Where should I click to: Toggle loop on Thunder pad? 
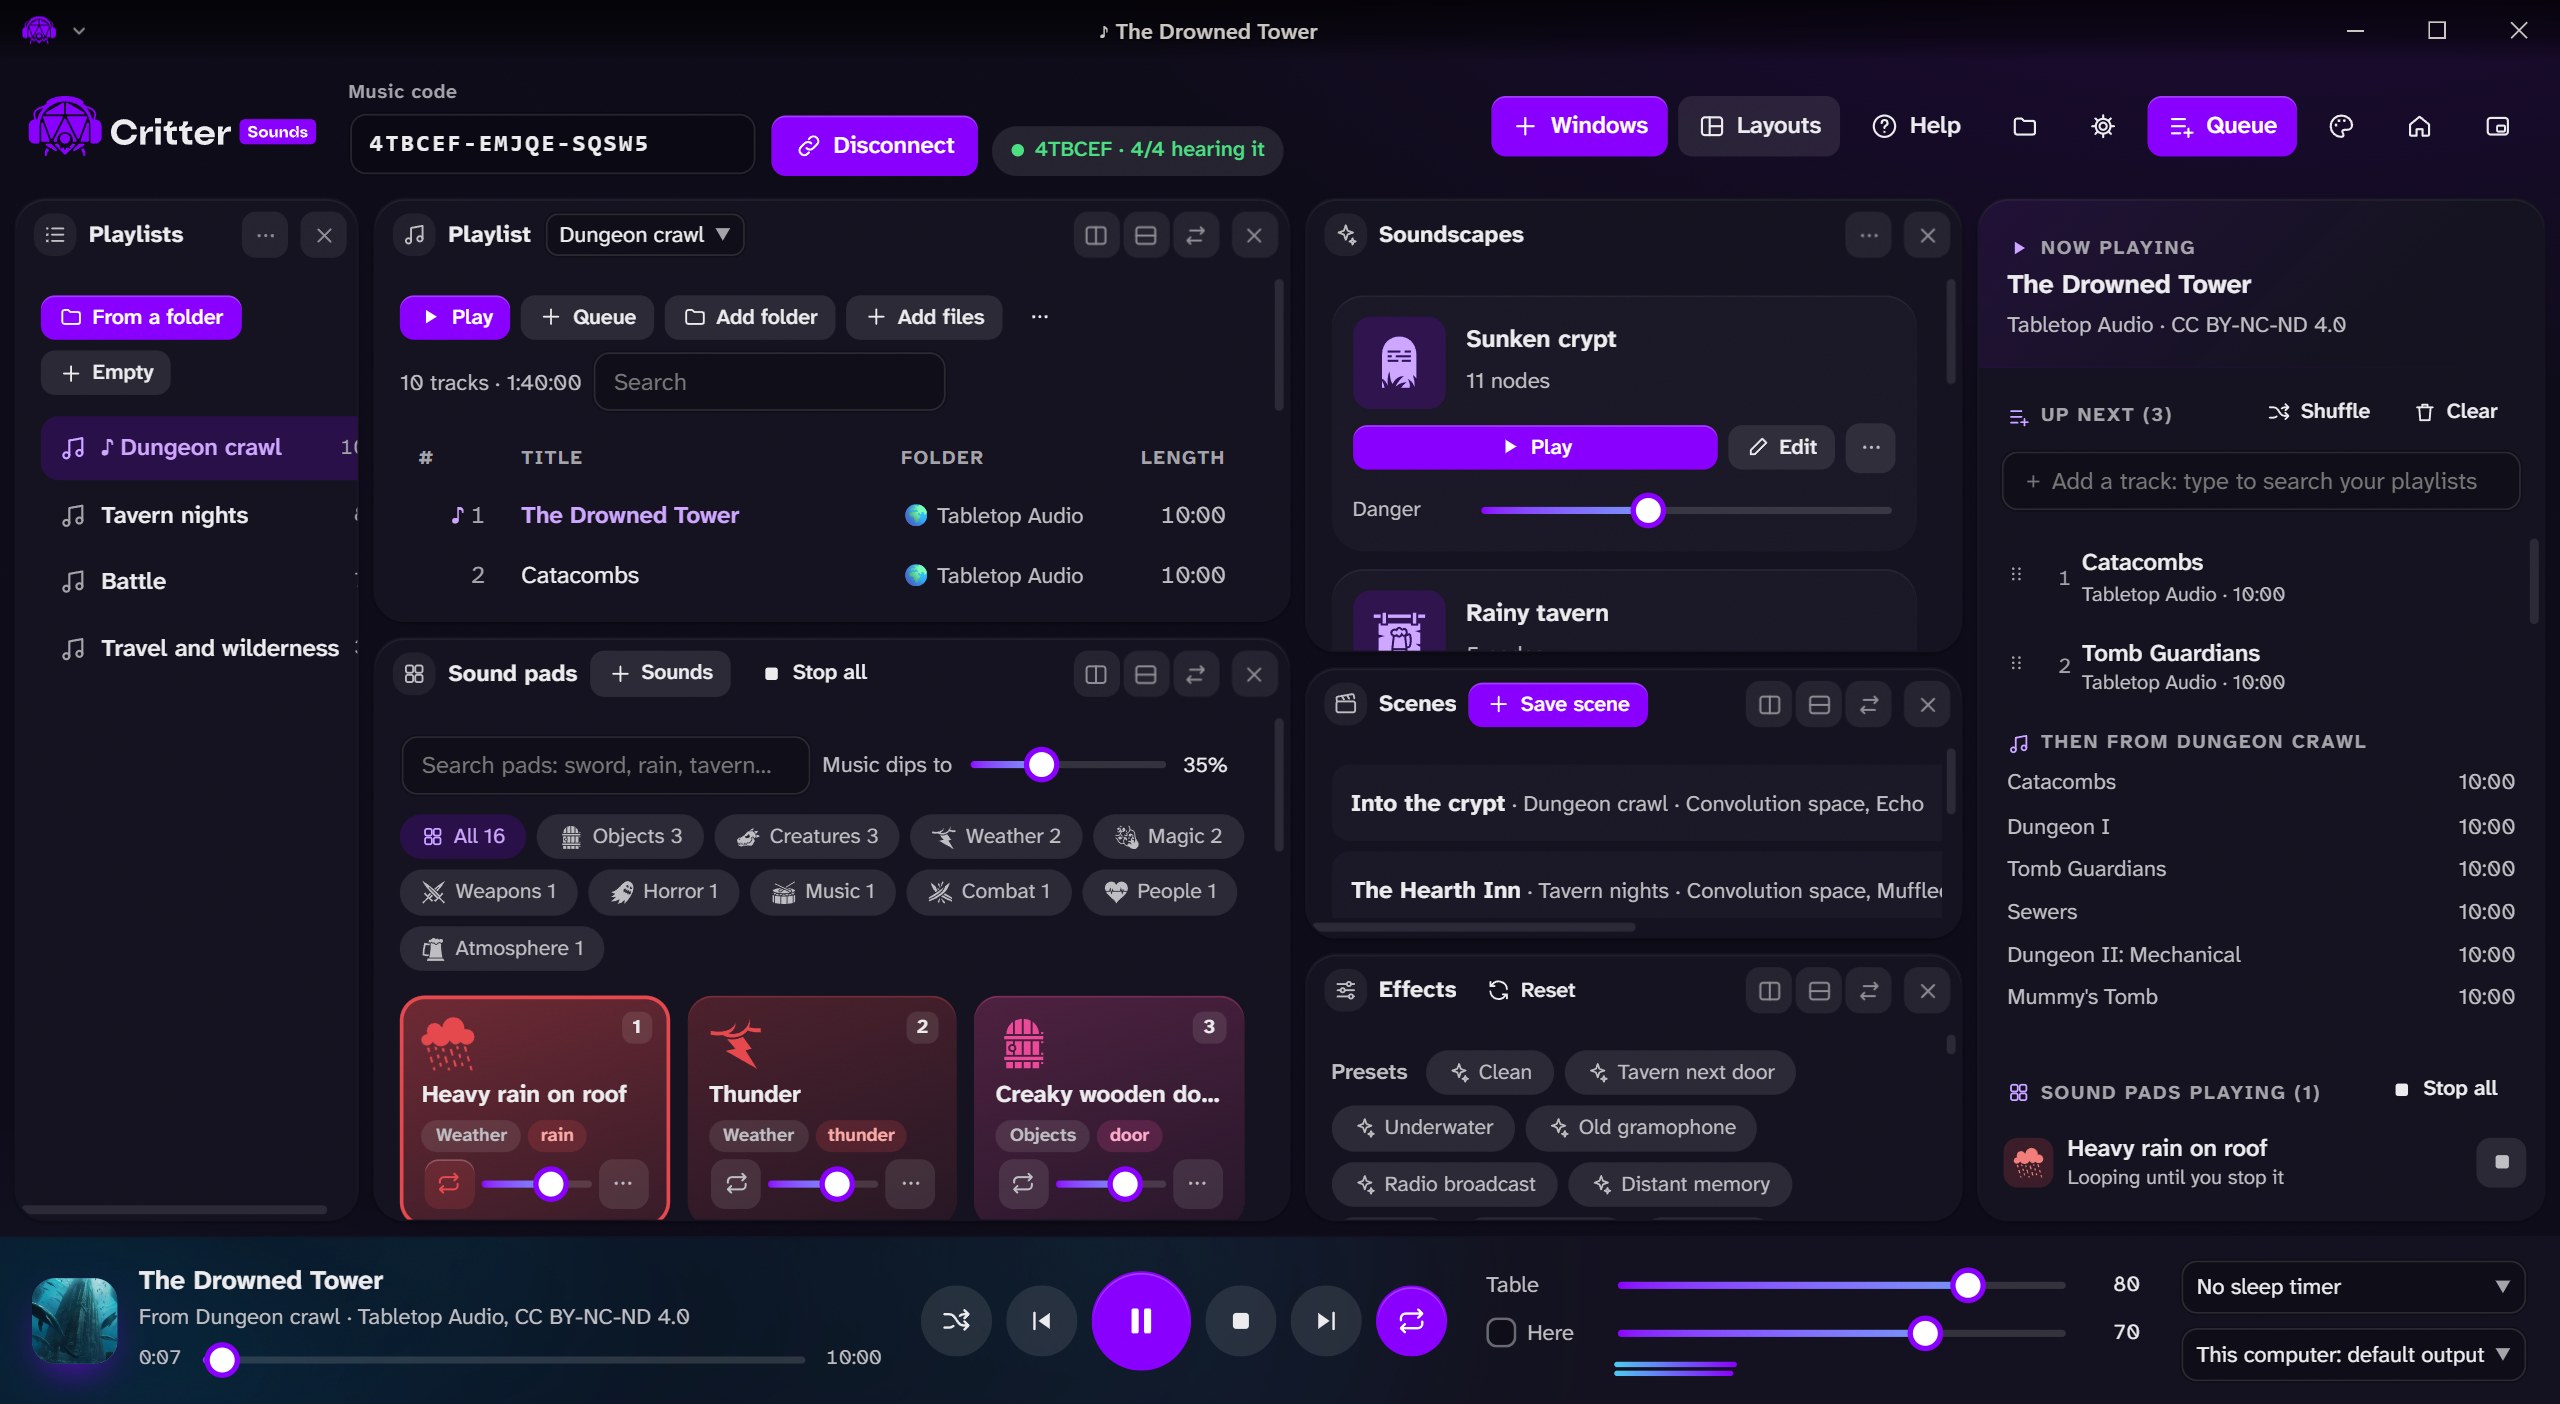click(x=736, y=1184)
